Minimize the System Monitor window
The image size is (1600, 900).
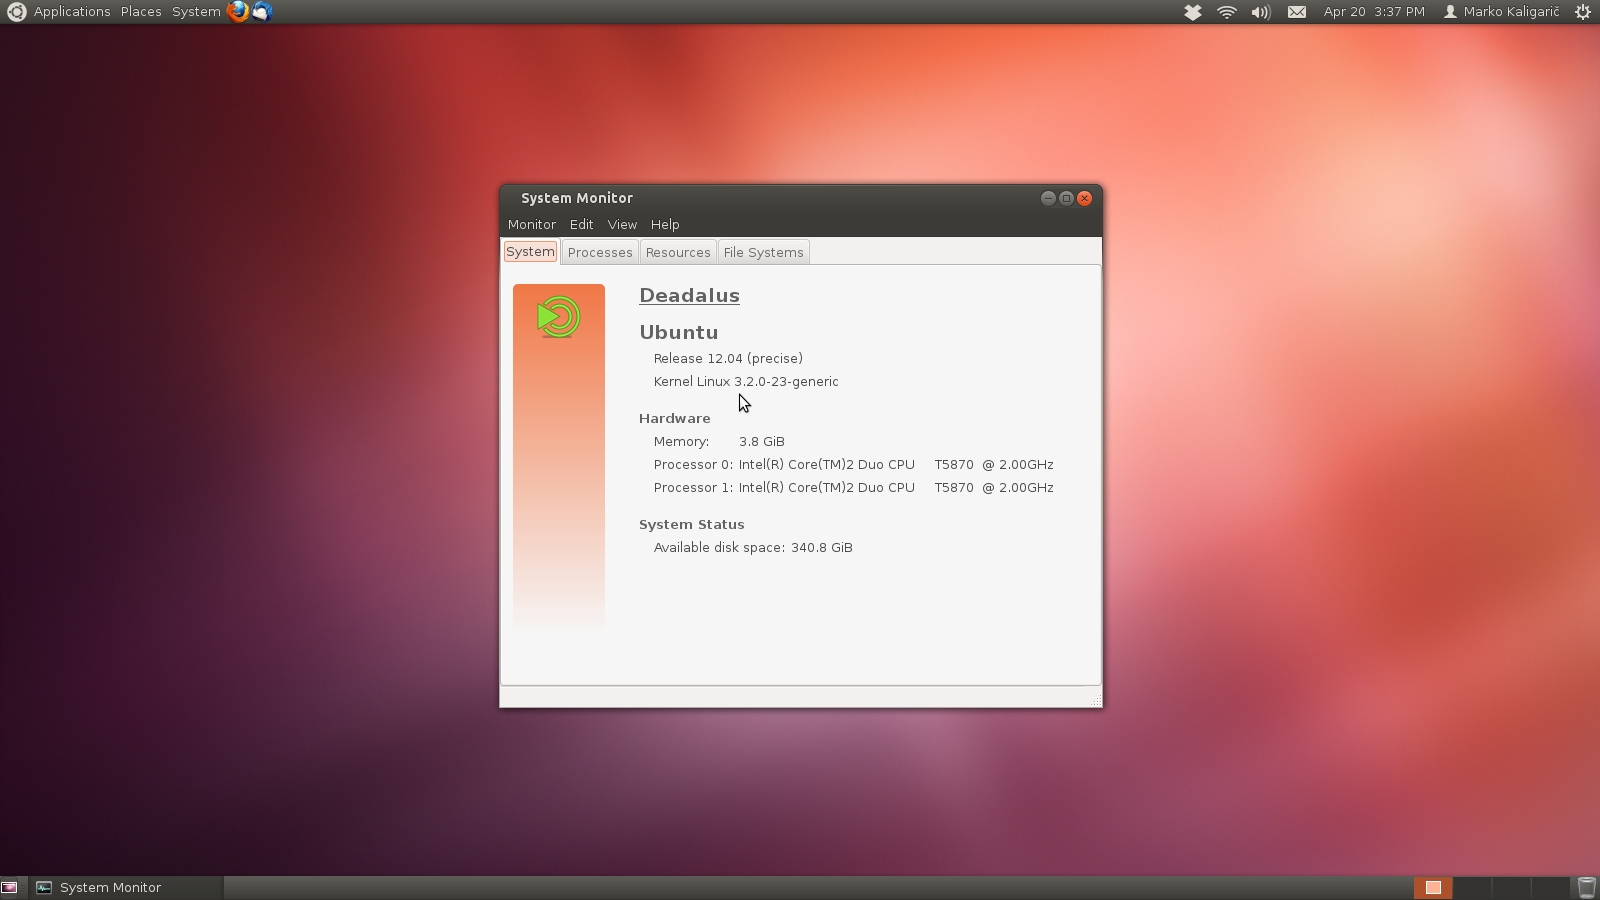(x=1048, y=198)
